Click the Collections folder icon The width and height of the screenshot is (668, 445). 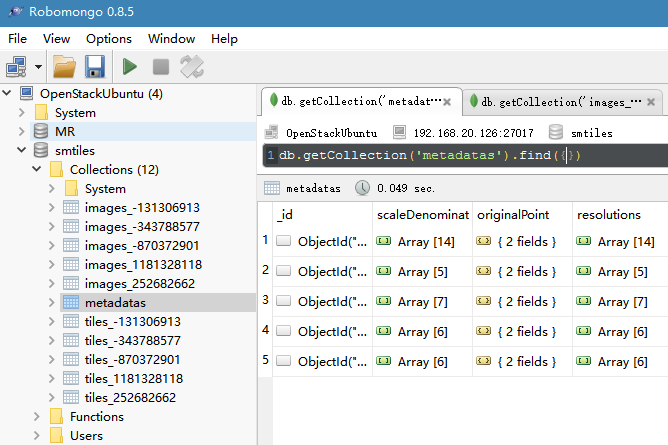pyautogui.click(x=56, y=169)
